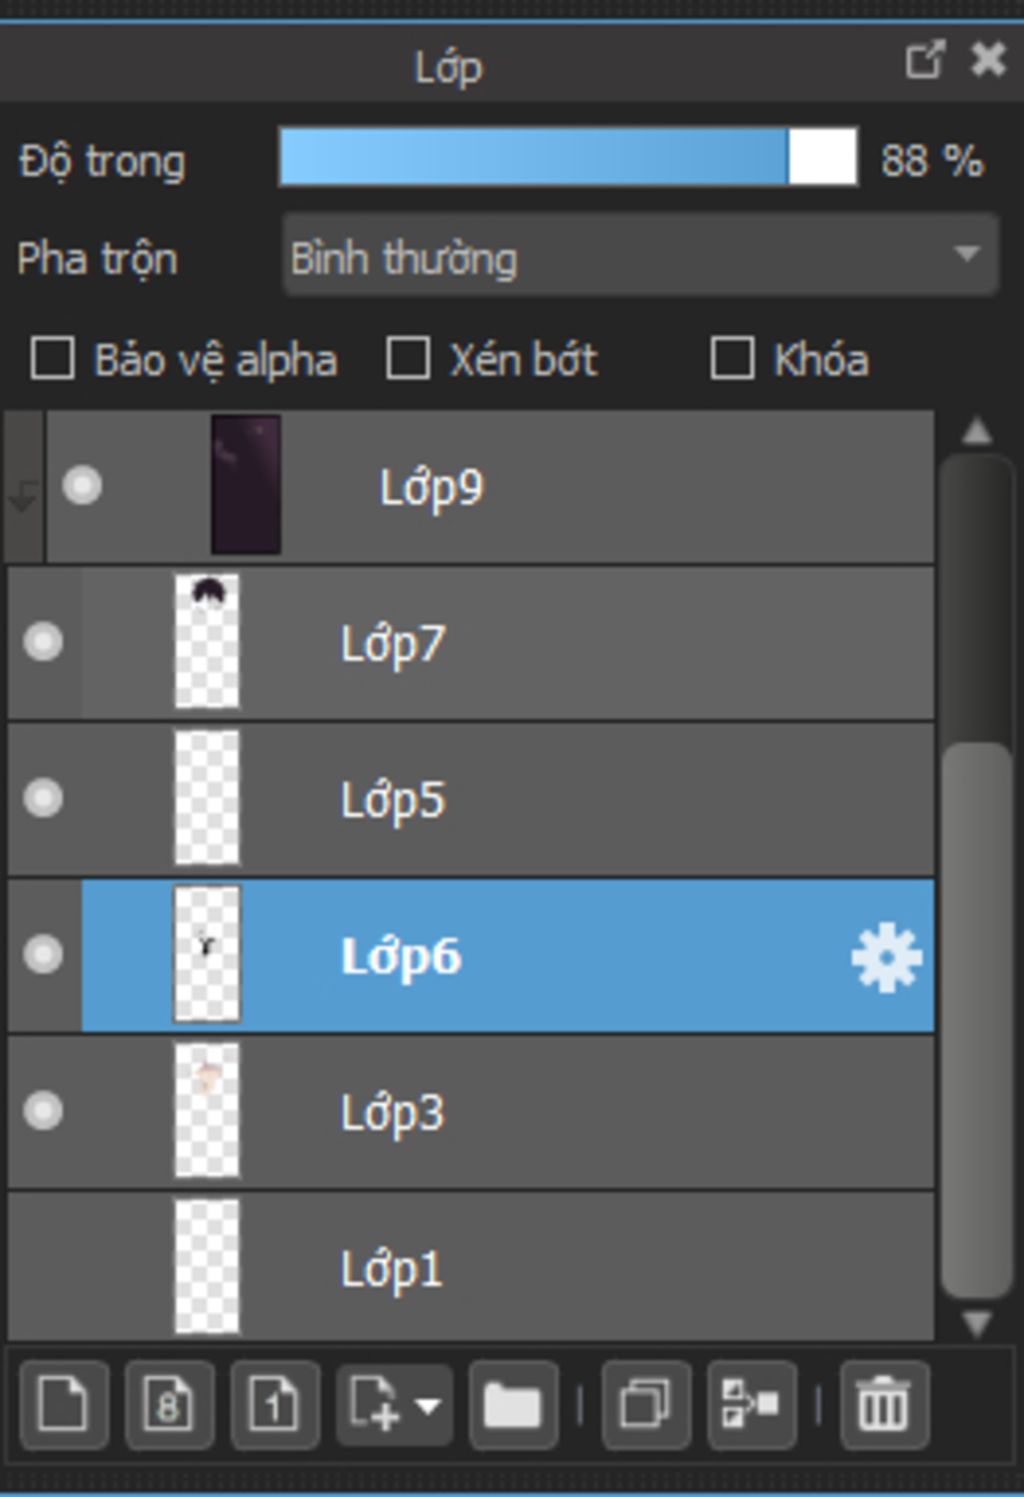Duplicate the selected layer
This screenshot has width=1024, height=1497.
pyautogui.click(x=646, y=1404)
